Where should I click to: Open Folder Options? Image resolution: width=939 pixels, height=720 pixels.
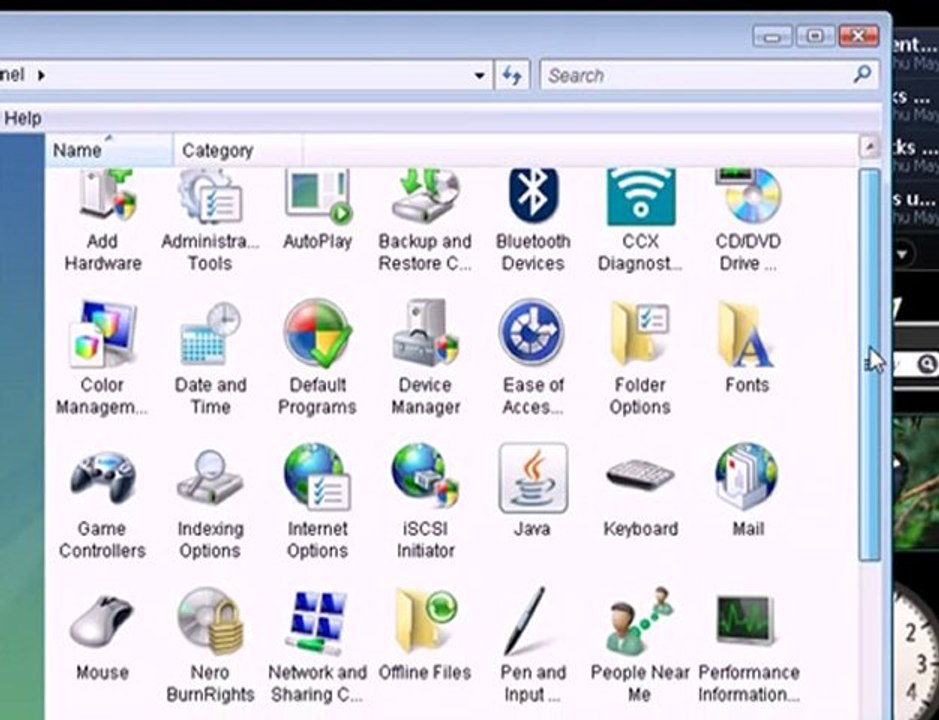click(640, 358)
